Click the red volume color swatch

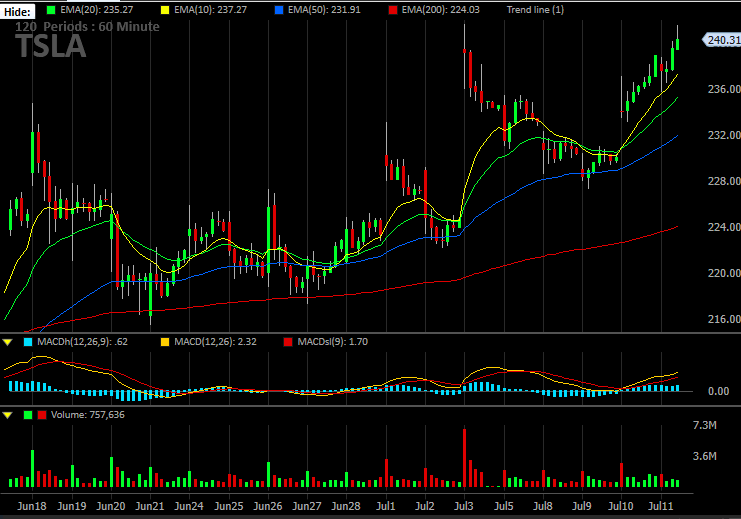pyautogui.click(x=42, y=415)
